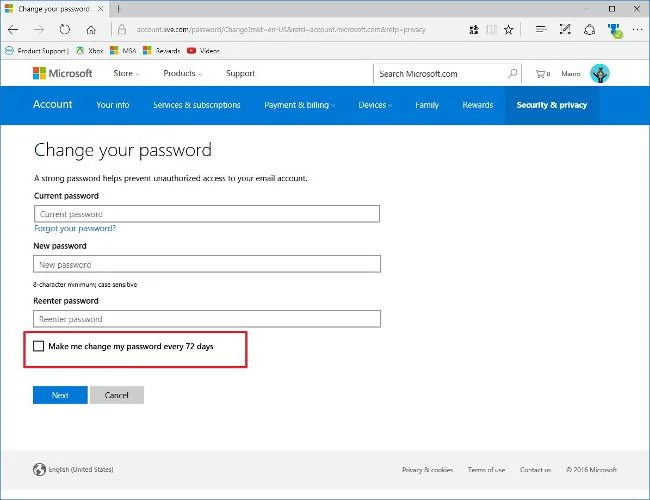The image size is (650, 500).
Task: Open the profile avatar picture
Action: [x=599, y=74]
